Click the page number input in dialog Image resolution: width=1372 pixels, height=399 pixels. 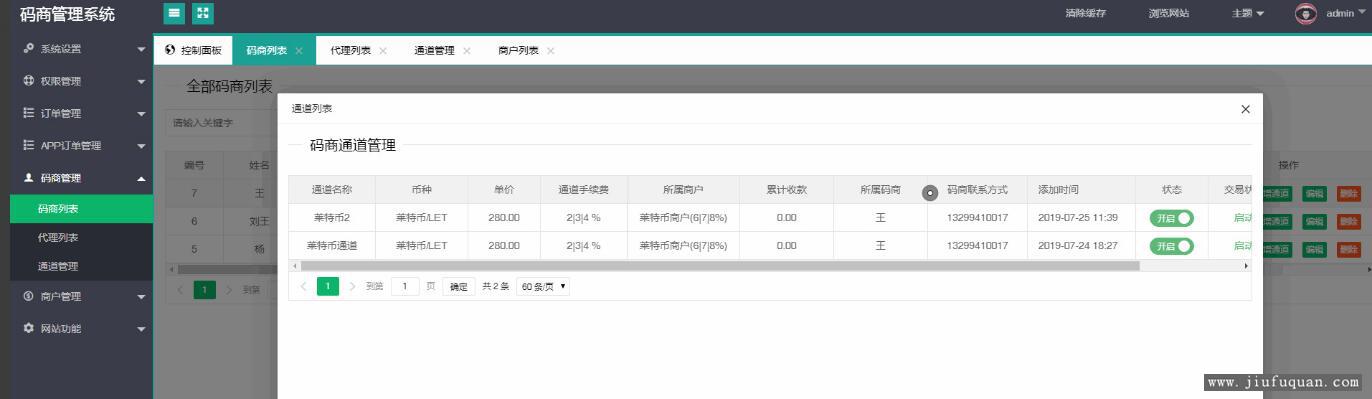[x=405, y=286]
